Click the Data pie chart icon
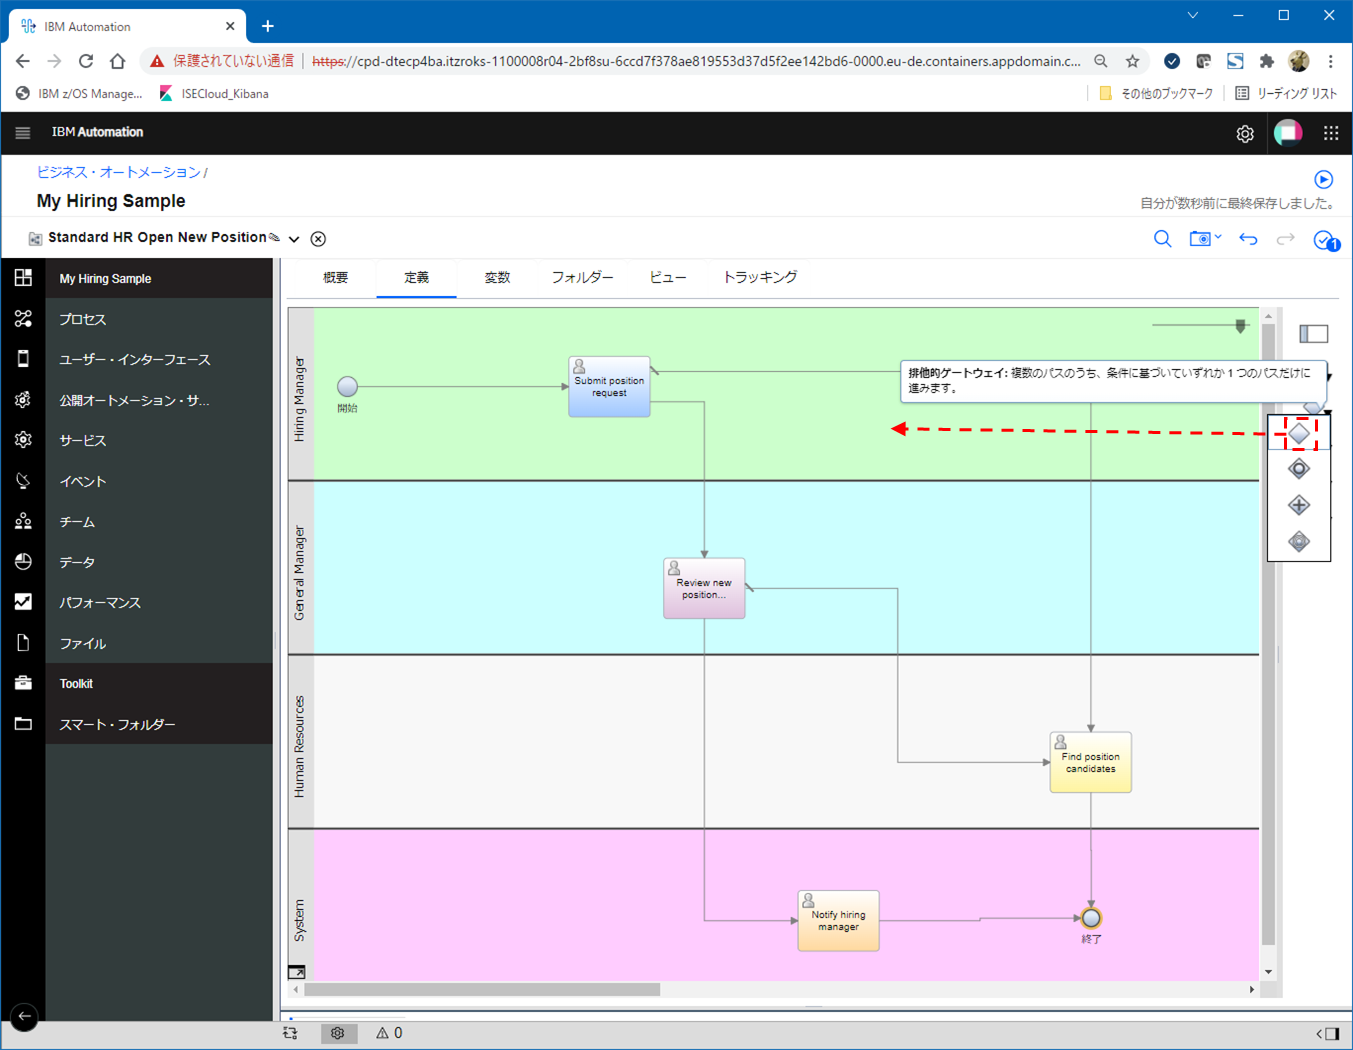The image size is (1353, 1050). point(23,562)
